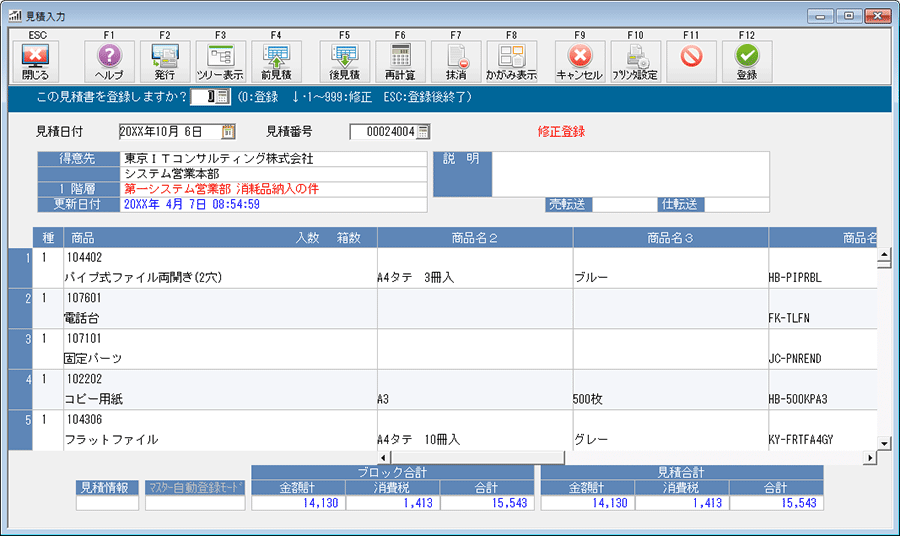
Task: Click the horizontal scrollbar right arrow
Action: (x=871, y=457)
